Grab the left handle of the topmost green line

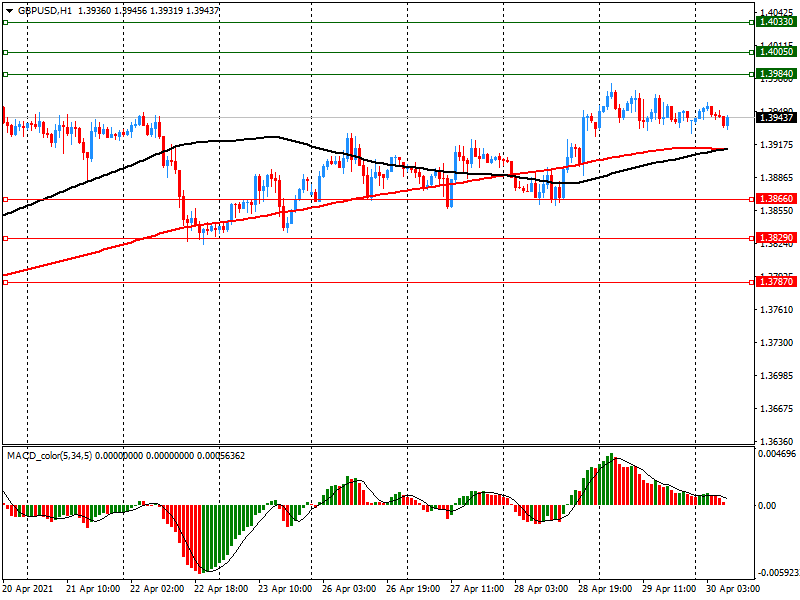(x=5, y=22)
